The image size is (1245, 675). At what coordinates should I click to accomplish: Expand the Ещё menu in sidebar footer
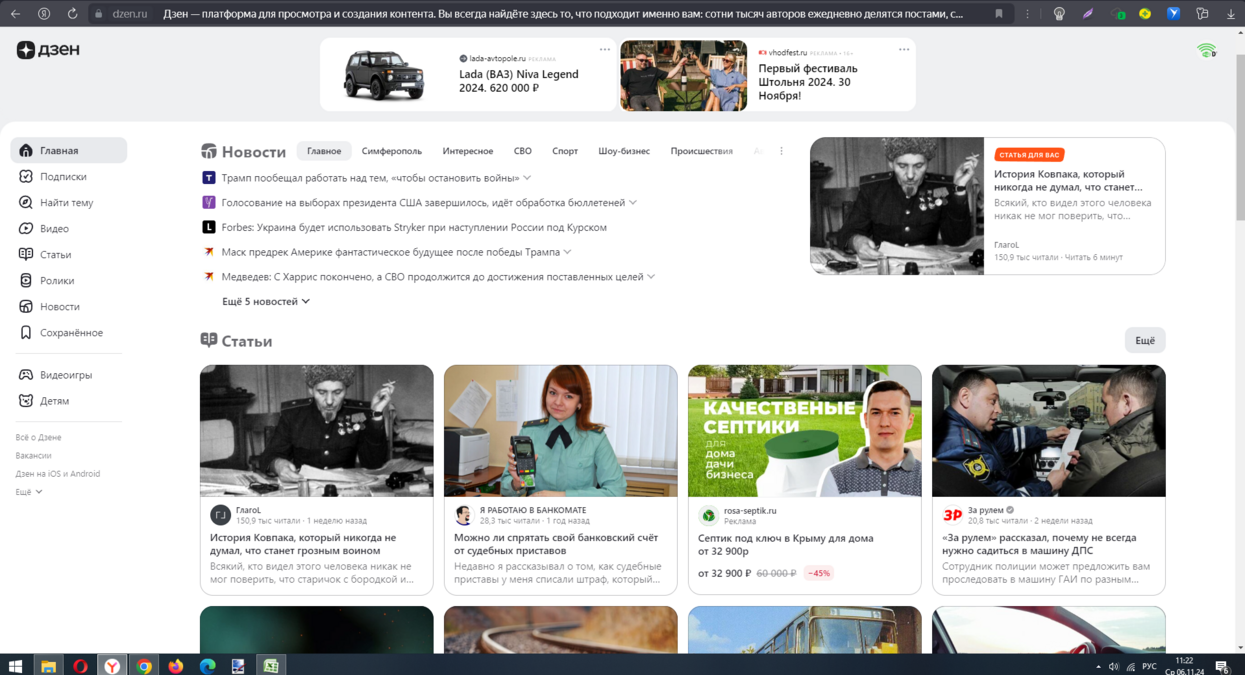pyautogui.click(x=29, y=492)
